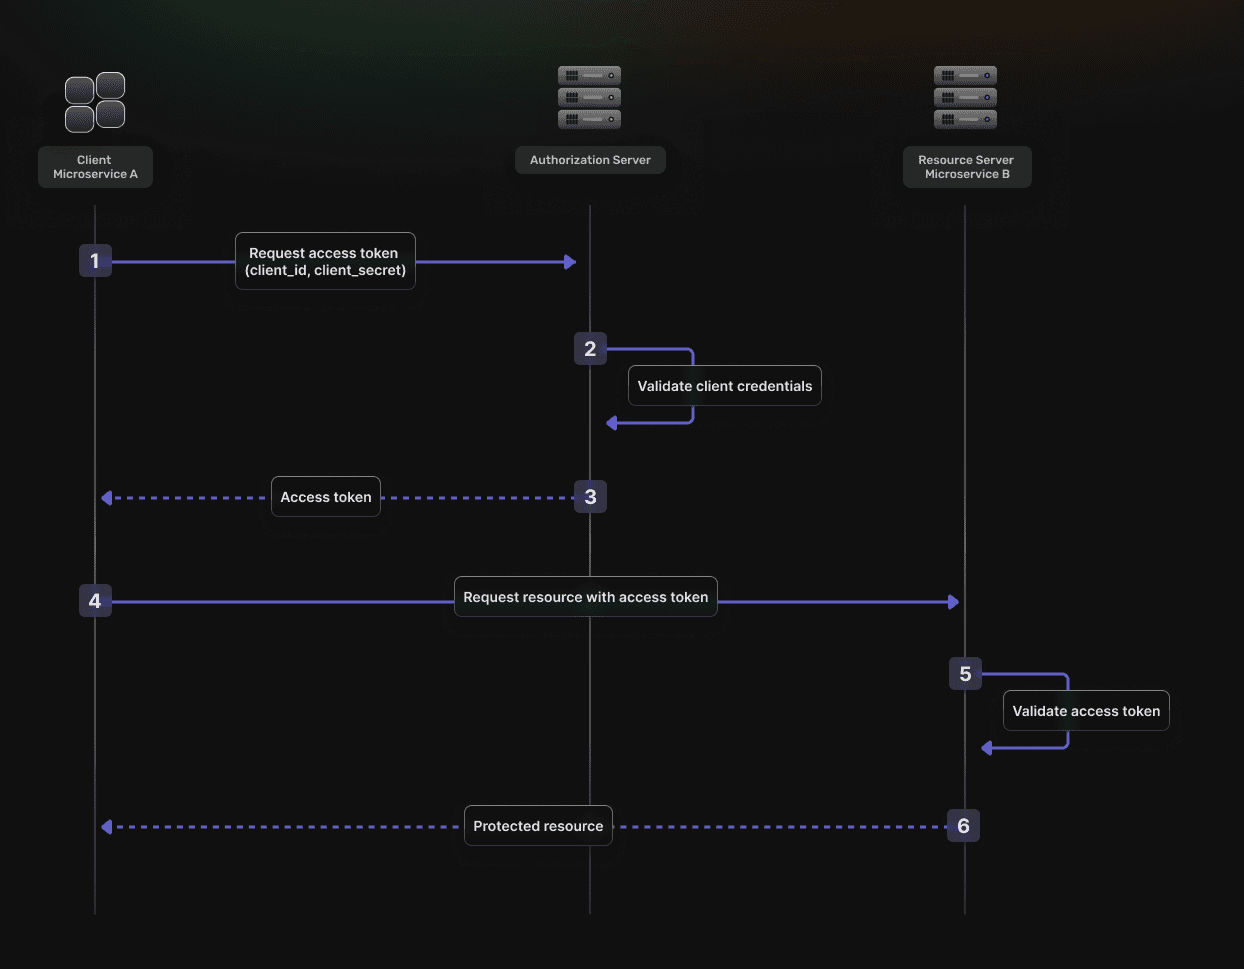The image size is (1244, 969).
Task: Click the step 1 number badge
Action: point(95,260)
